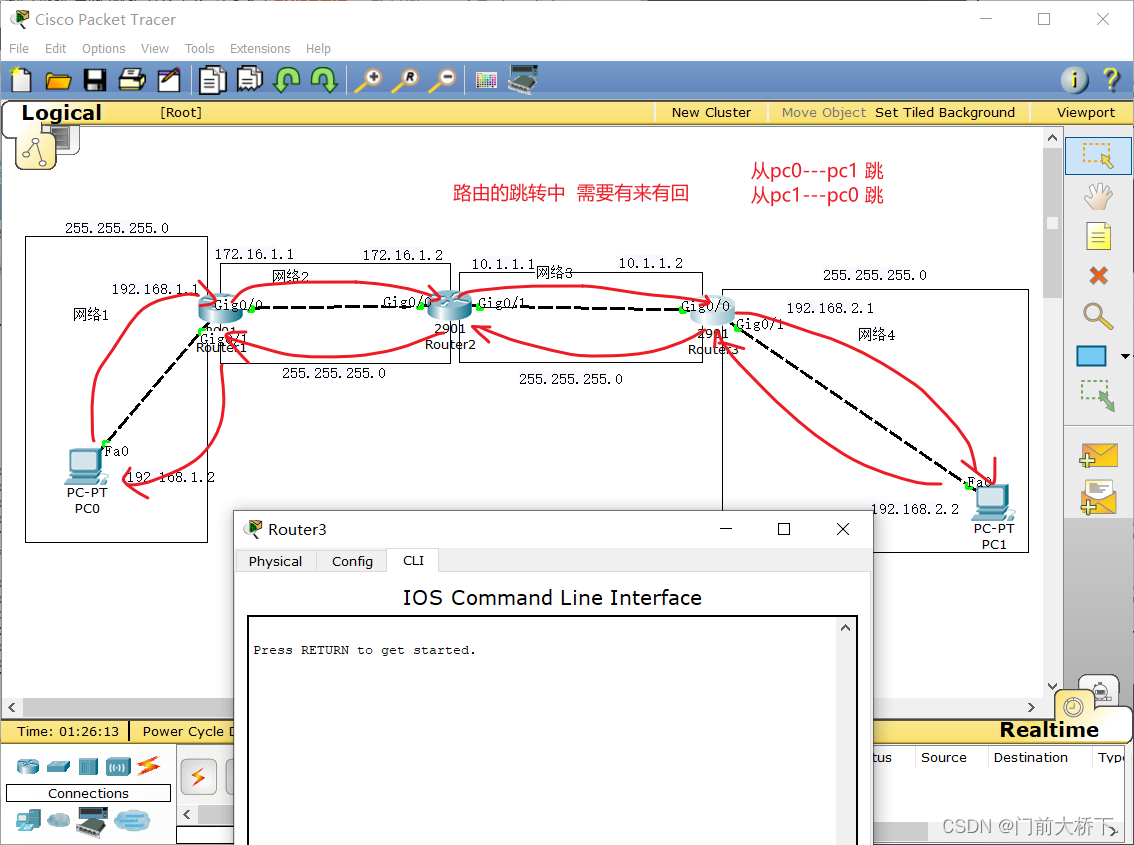
Task: Click Power Cycle Devices button
Action: click(188, 731)
